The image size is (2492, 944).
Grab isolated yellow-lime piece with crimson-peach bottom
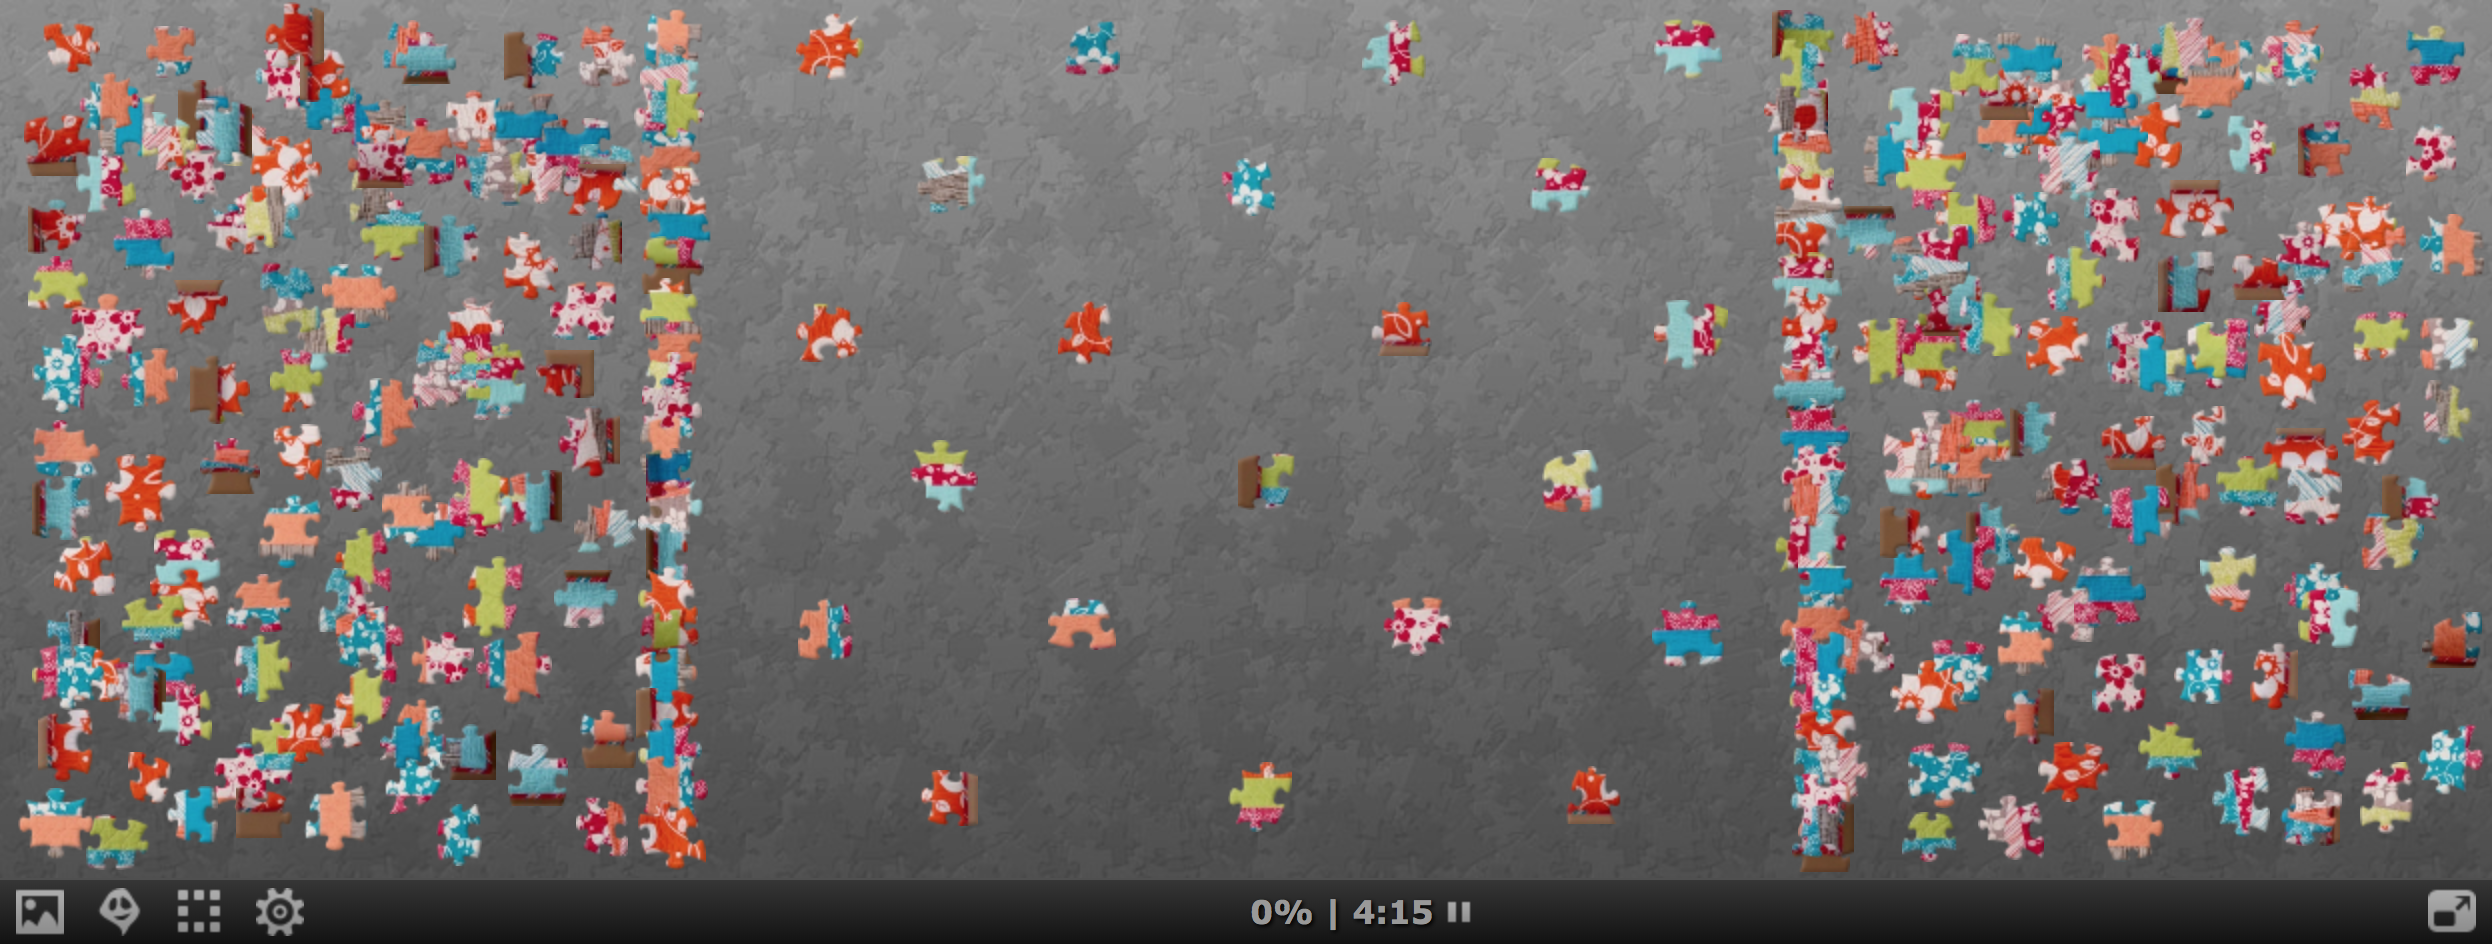[1571, 481]
